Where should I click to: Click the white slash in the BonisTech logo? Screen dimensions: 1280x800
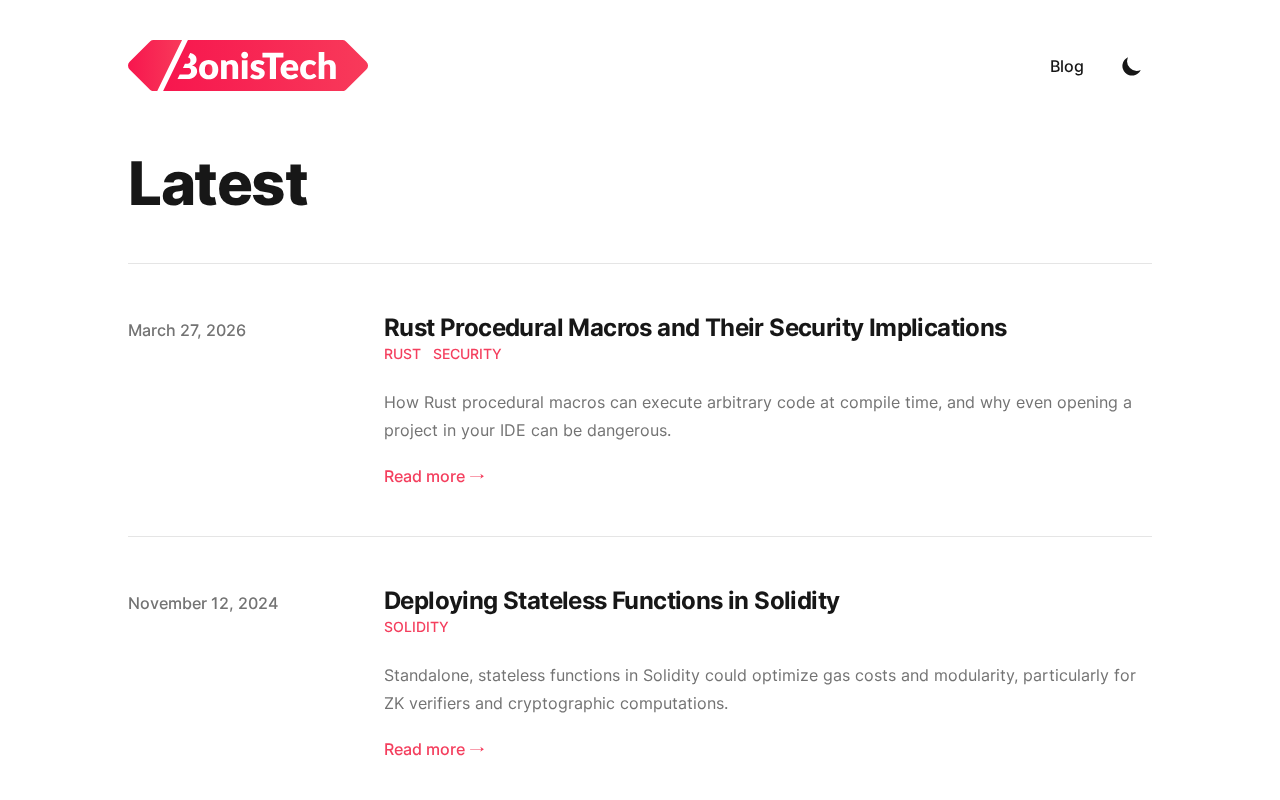[169, 66]
